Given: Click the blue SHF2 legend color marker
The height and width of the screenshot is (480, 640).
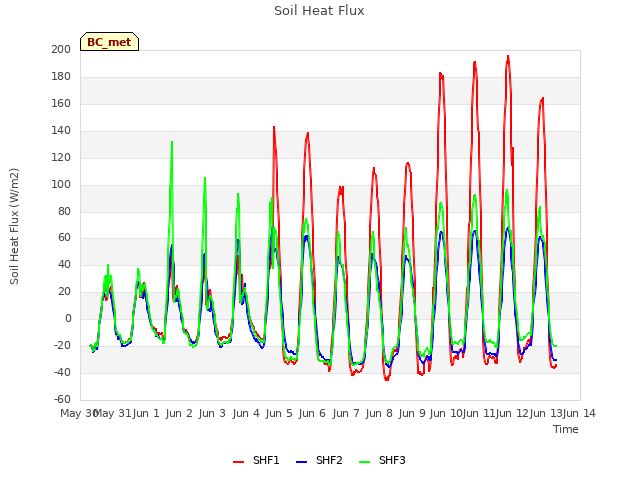Looking at the screenshot, I should pos(301,462).
